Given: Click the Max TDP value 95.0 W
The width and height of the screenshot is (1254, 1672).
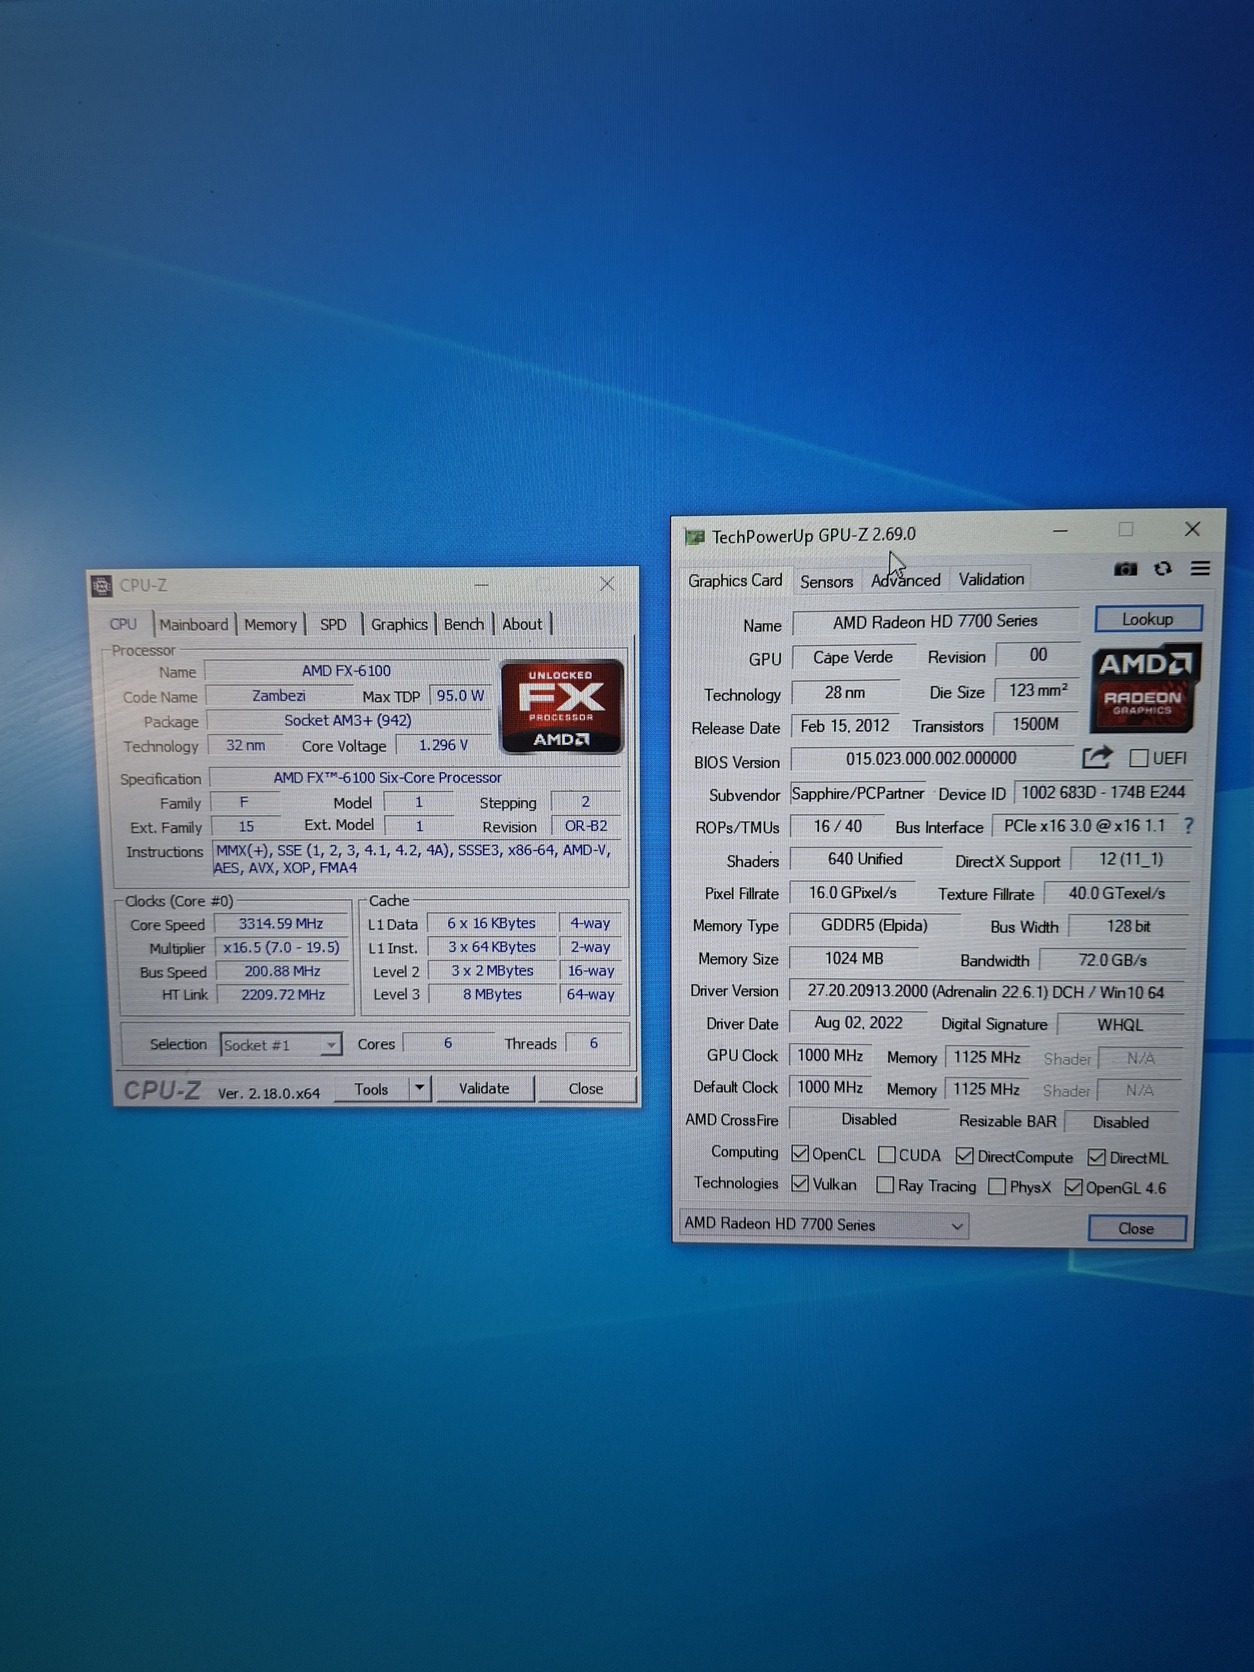Looking at the screenshot, I should click(x=460, y=696).
